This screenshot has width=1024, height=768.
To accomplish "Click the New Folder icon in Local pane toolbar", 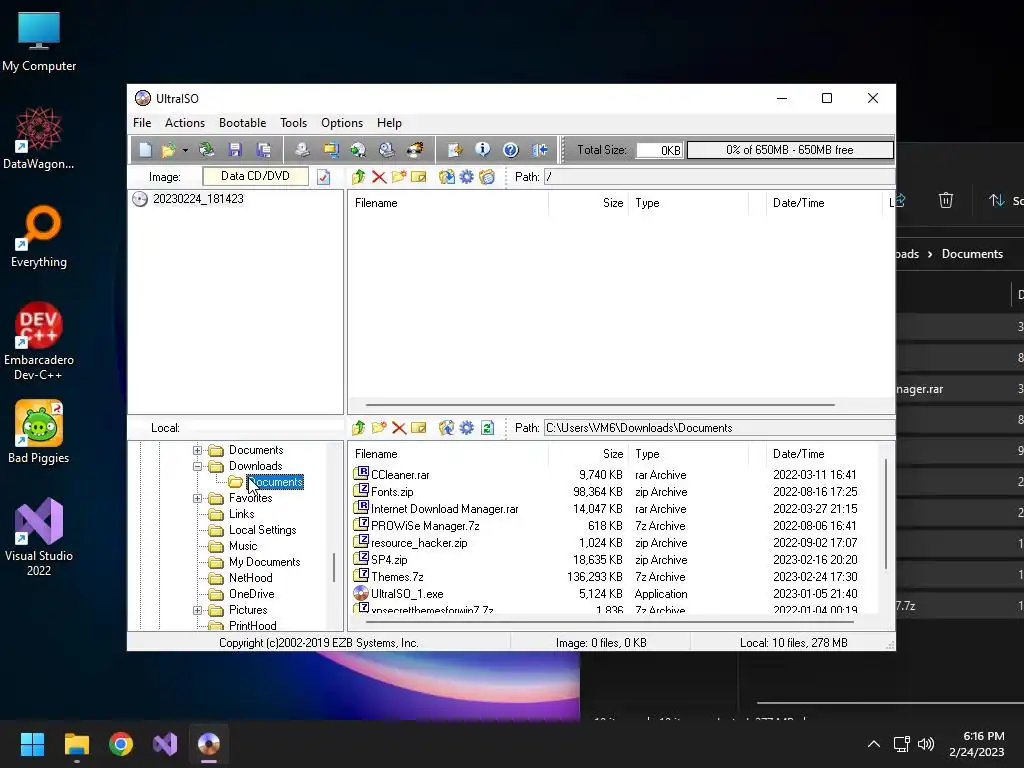I will coord(379,428).
